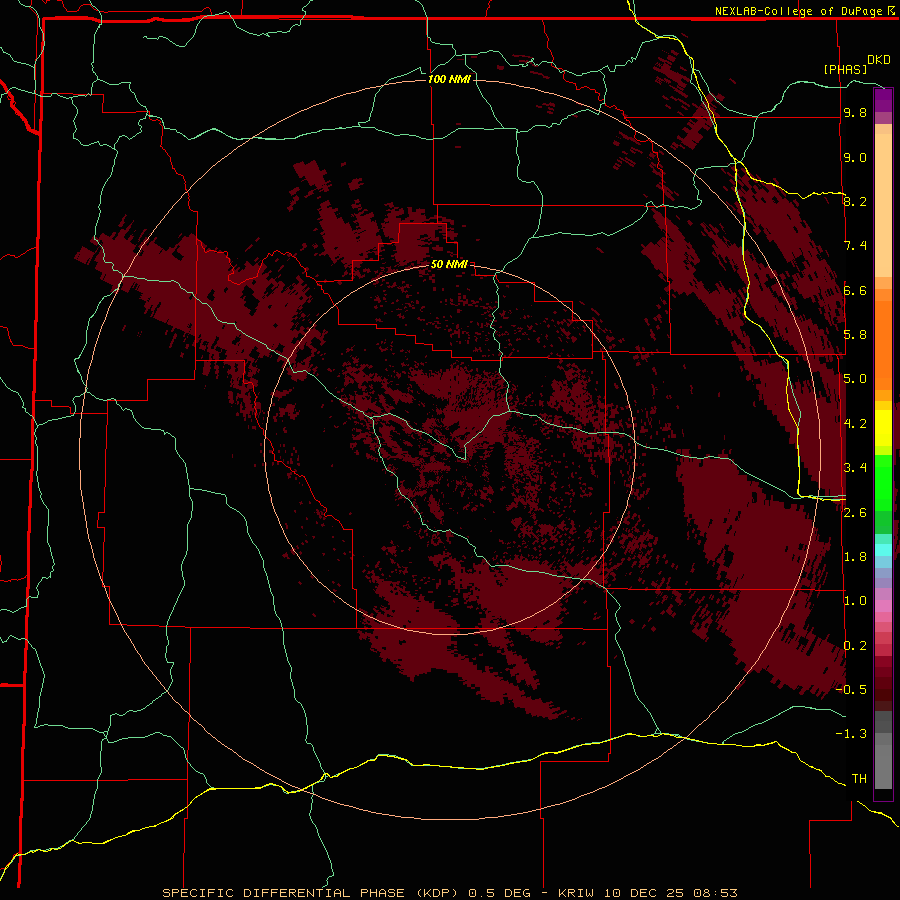Click the pink segment of the color bar
Image resolution: width=900 pixels, height=900 pixels.
click(x=883, y=606)
